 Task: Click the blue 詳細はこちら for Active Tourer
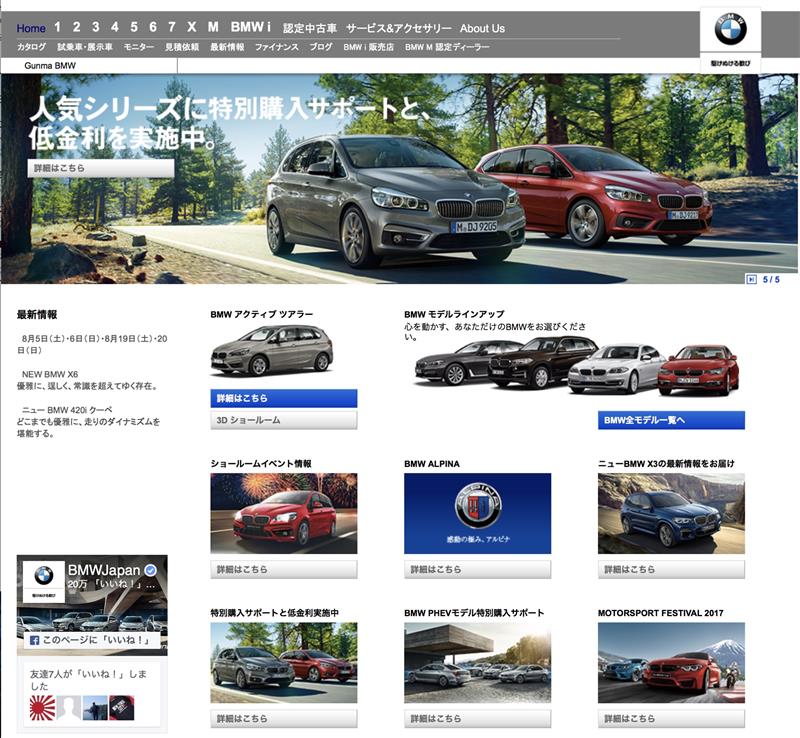[x=284, y=398]
